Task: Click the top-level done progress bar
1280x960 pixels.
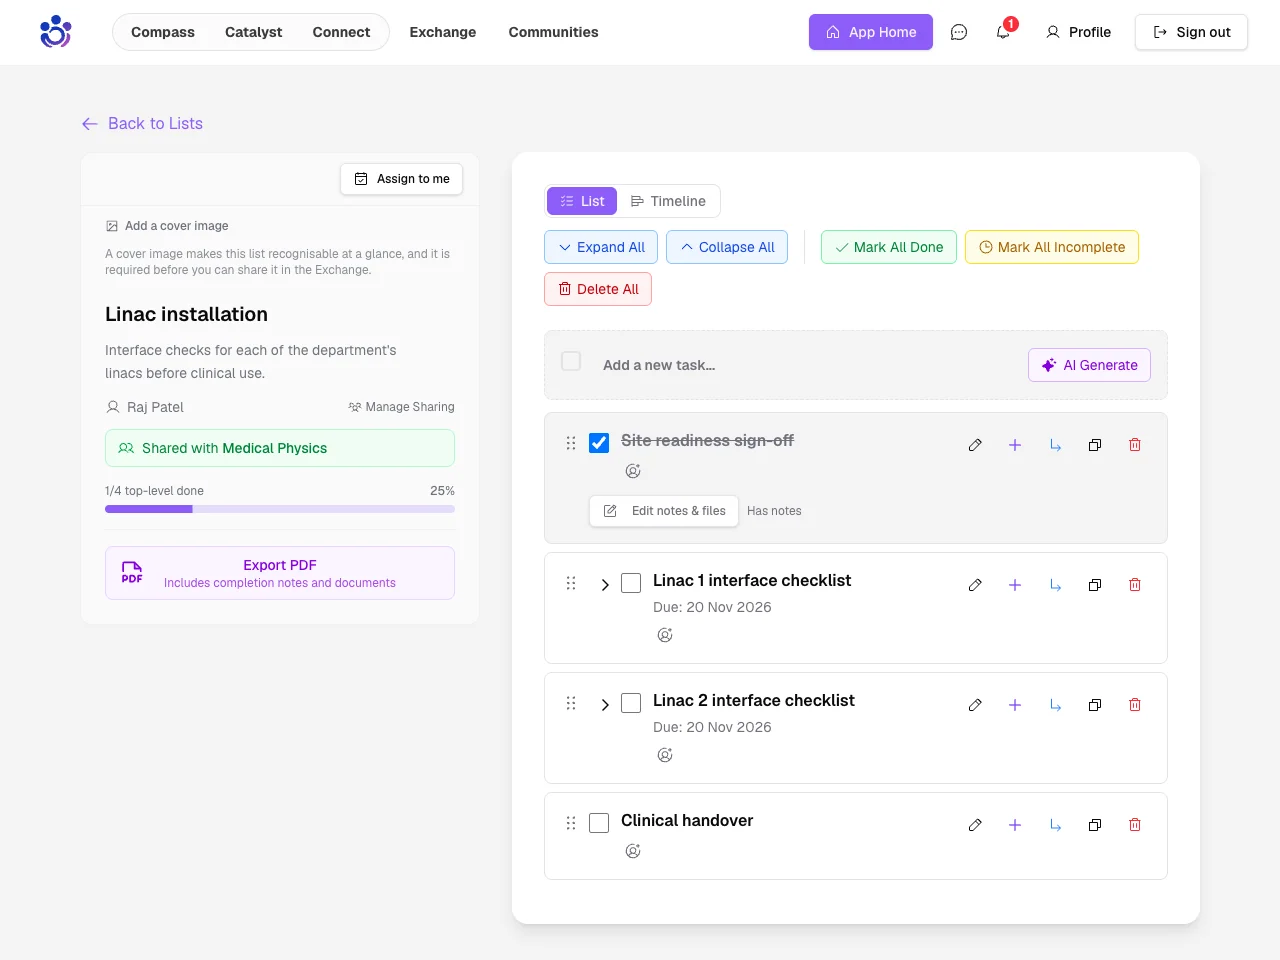Action: (280, 509)
